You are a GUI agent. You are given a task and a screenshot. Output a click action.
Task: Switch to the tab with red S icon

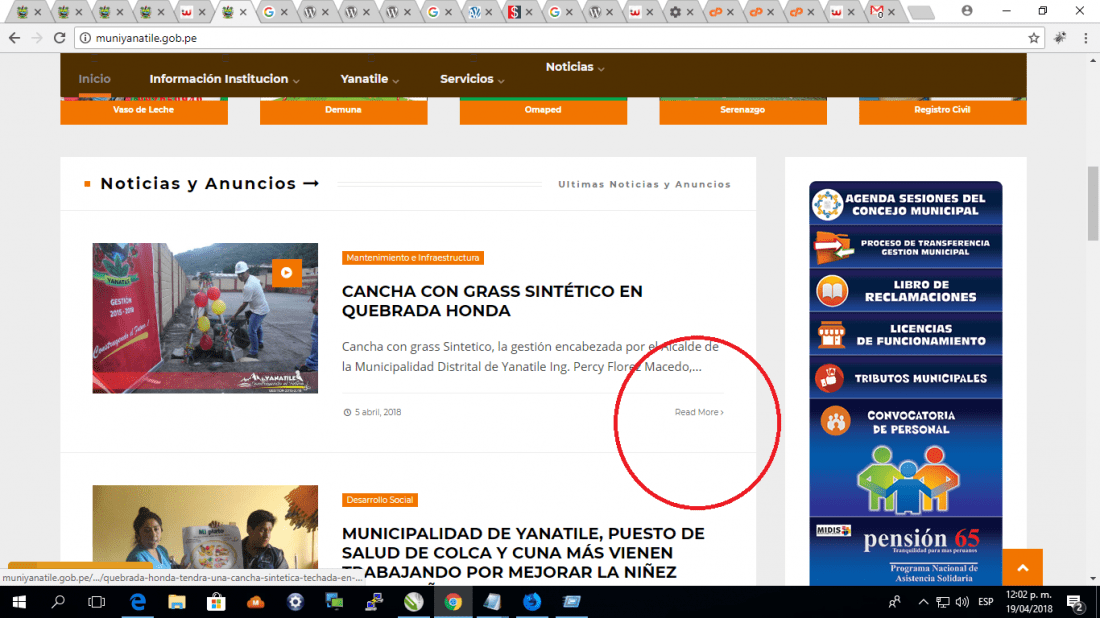(x=514, y=11)
